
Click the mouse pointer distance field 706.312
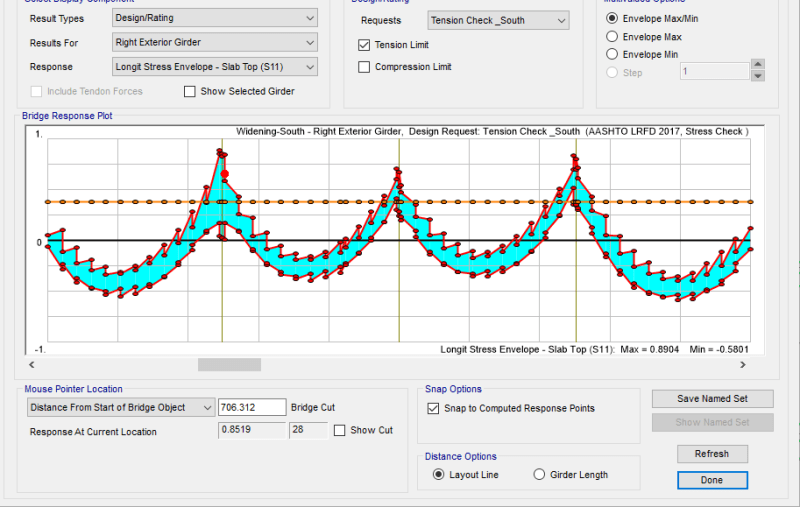252,408
